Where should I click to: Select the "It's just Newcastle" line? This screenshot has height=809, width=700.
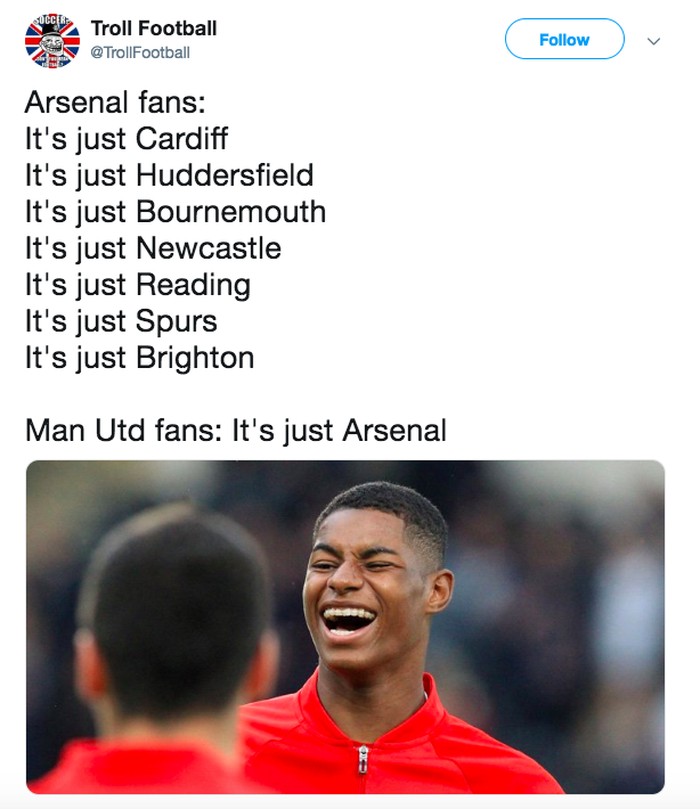(x=153, y=248)
